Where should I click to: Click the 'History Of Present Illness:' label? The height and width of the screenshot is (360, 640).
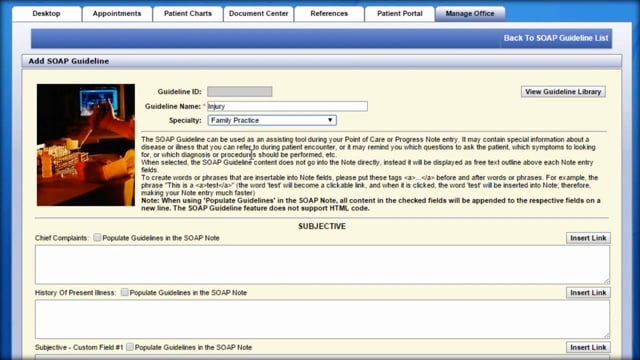[x=76, y=293]
